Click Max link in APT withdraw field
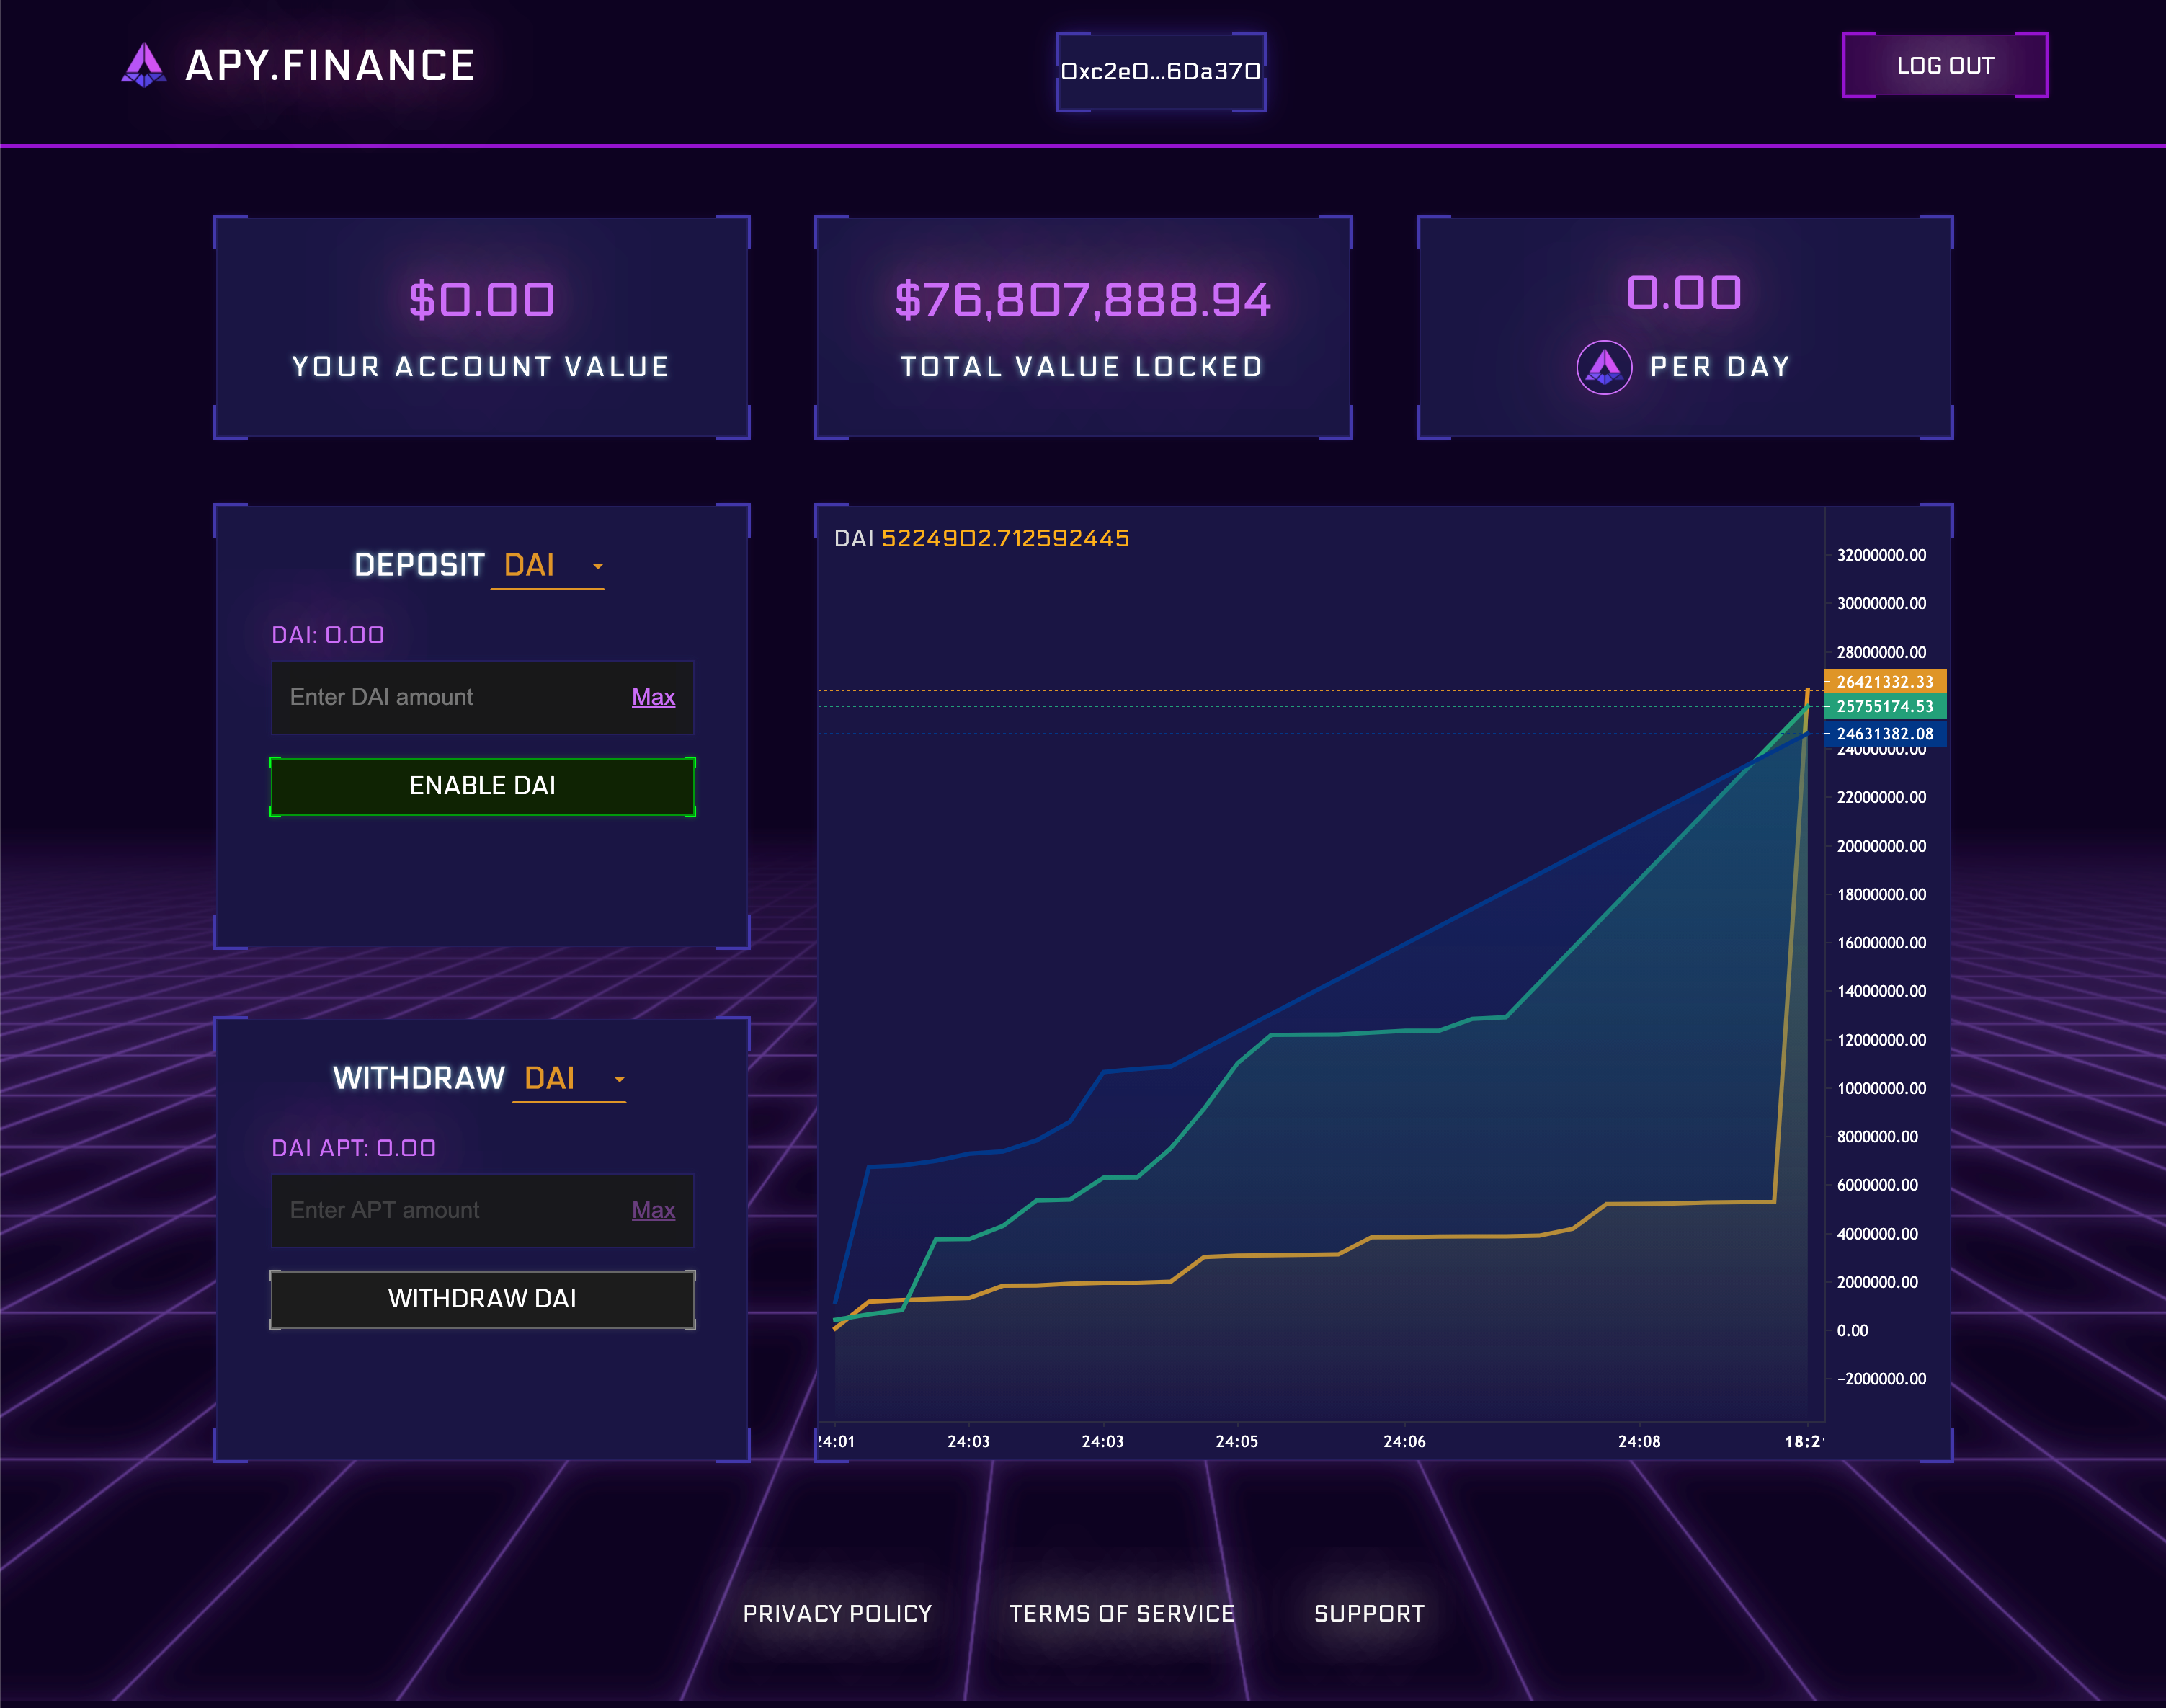Viewport: 2166px width, 1708px height. click(x=653, y=1210)
